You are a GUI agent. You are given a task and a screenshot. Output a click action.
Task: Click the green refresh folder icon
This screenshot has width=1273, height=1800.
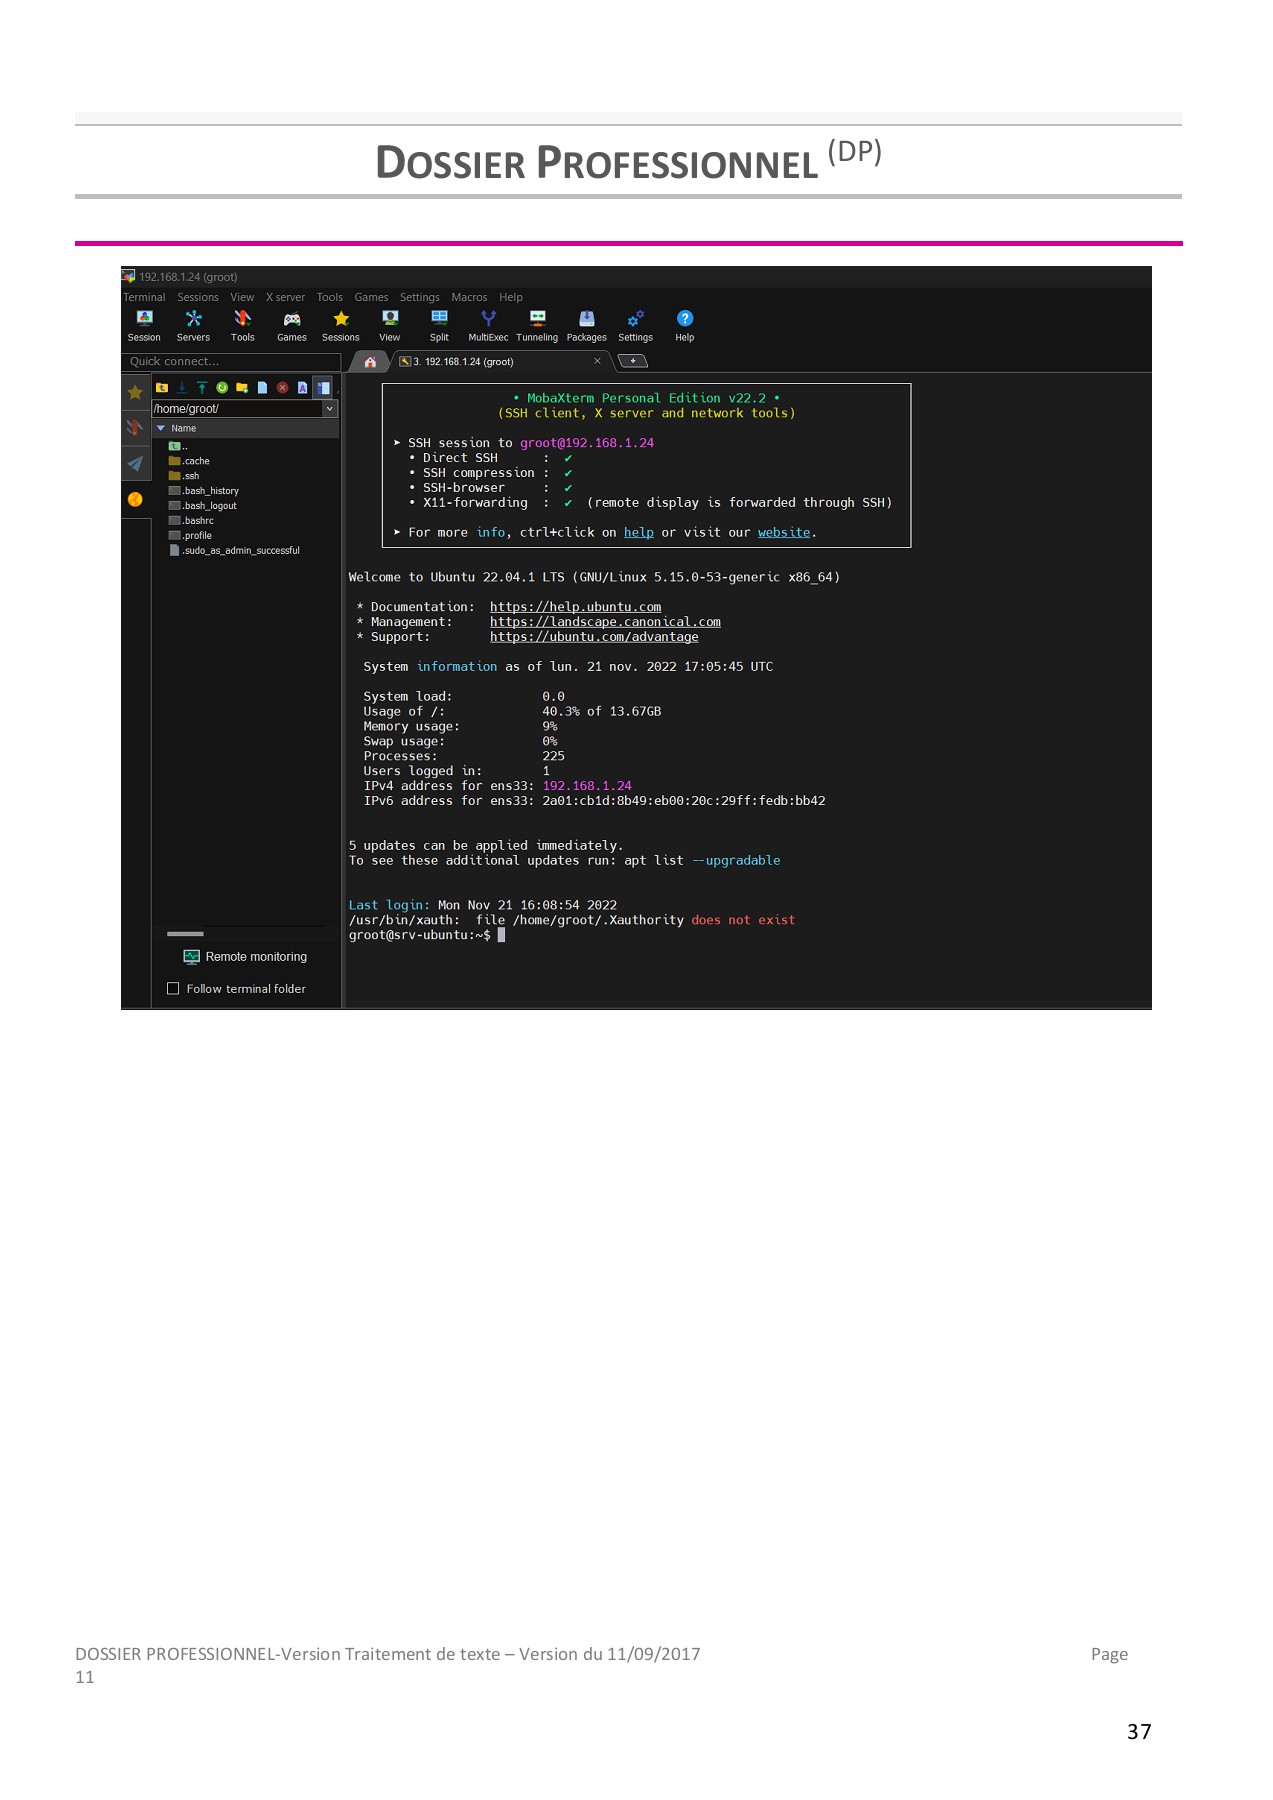(x=222, y=388)
